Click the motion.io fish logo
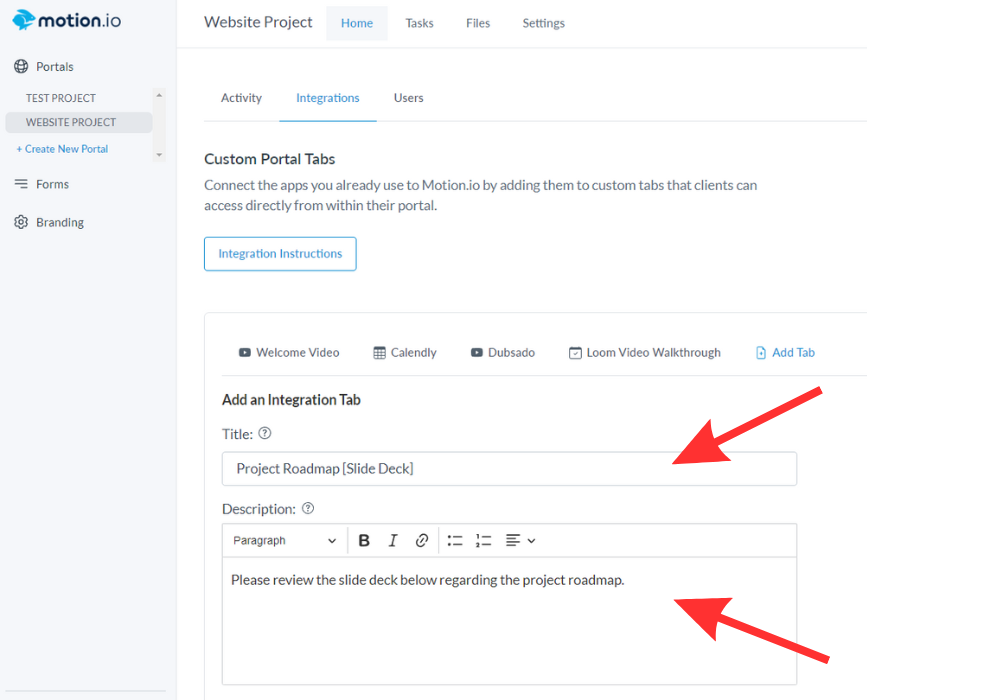Viewport: 1000px width, 700px height. coord(23,19)
